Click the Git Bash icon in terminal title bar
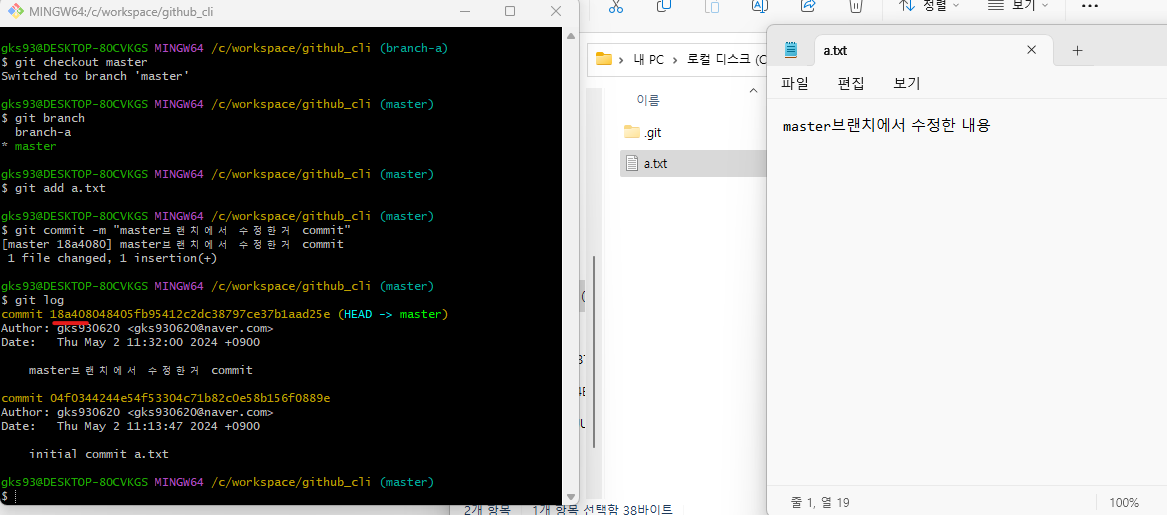 [15, 12]
